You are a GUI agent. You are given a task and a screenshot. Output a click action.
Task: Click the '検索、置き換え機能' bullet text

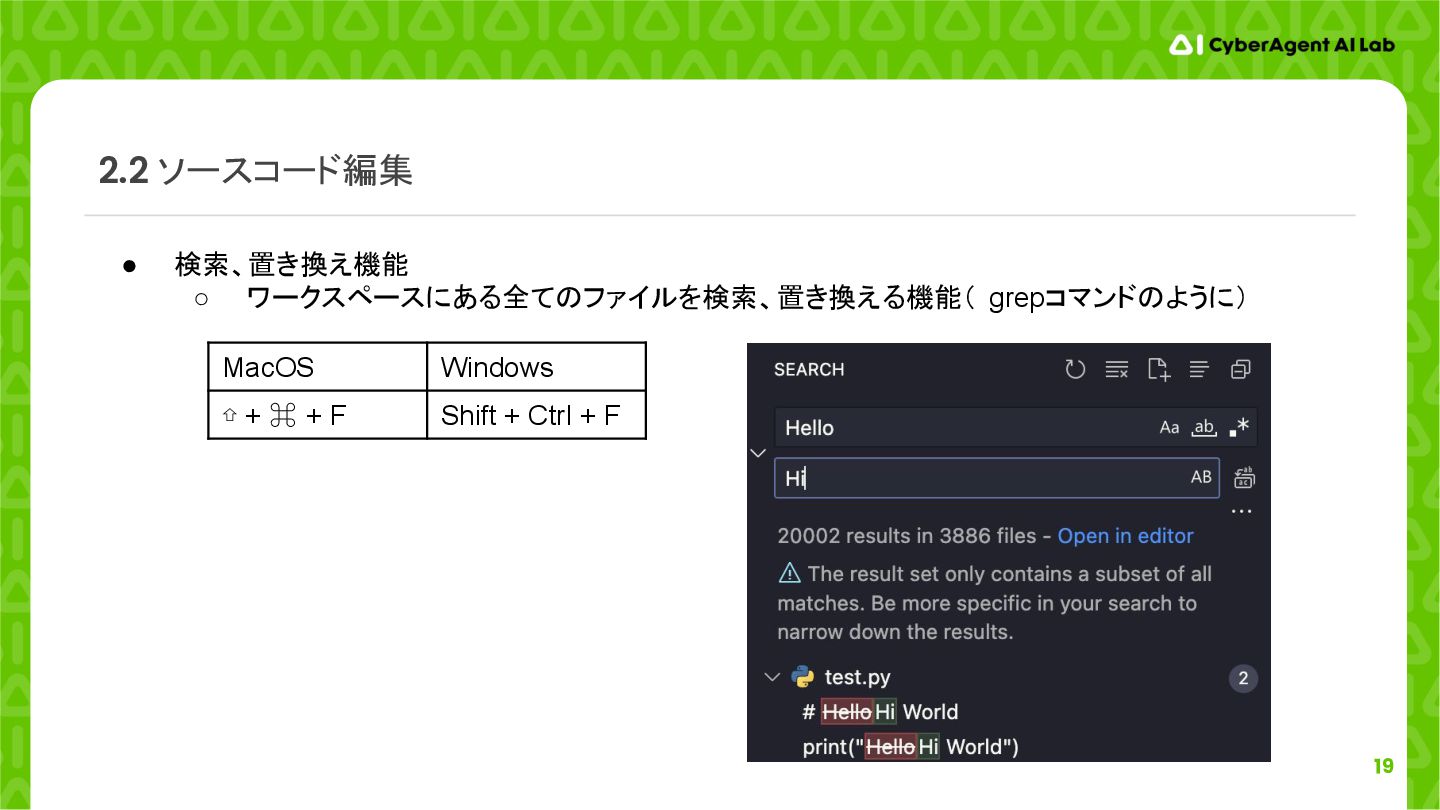click(292, 265)
